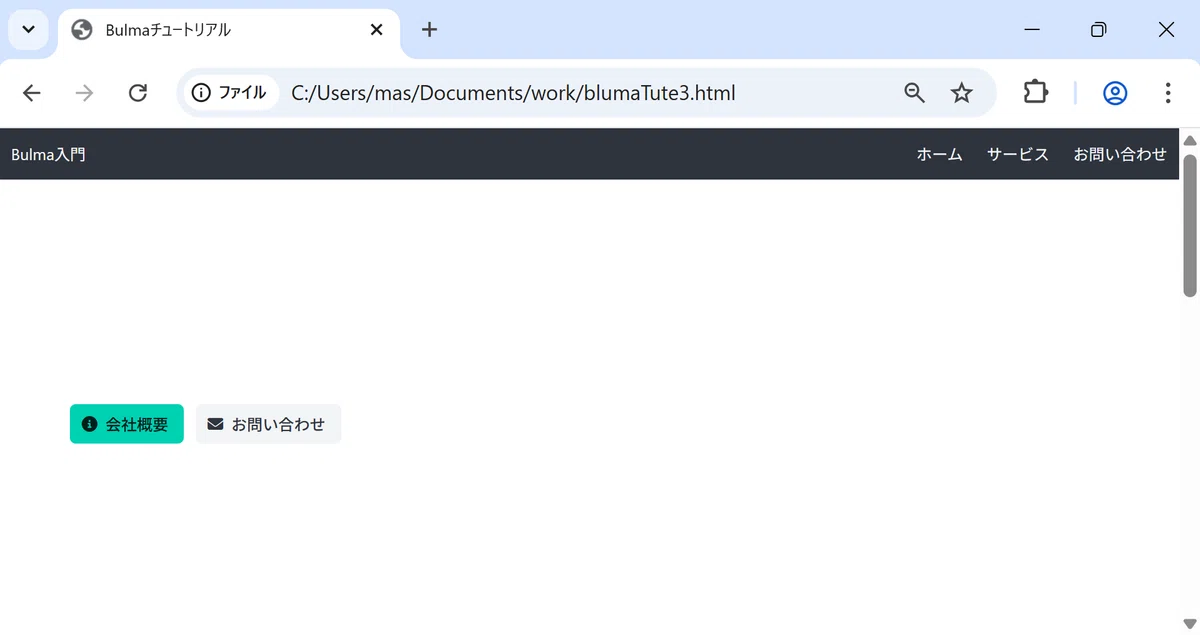Image resolution: width=1200 pixels, height=635 pixels.
Task: Open the Chrome three-dot menu
Action: [1167, 93]
